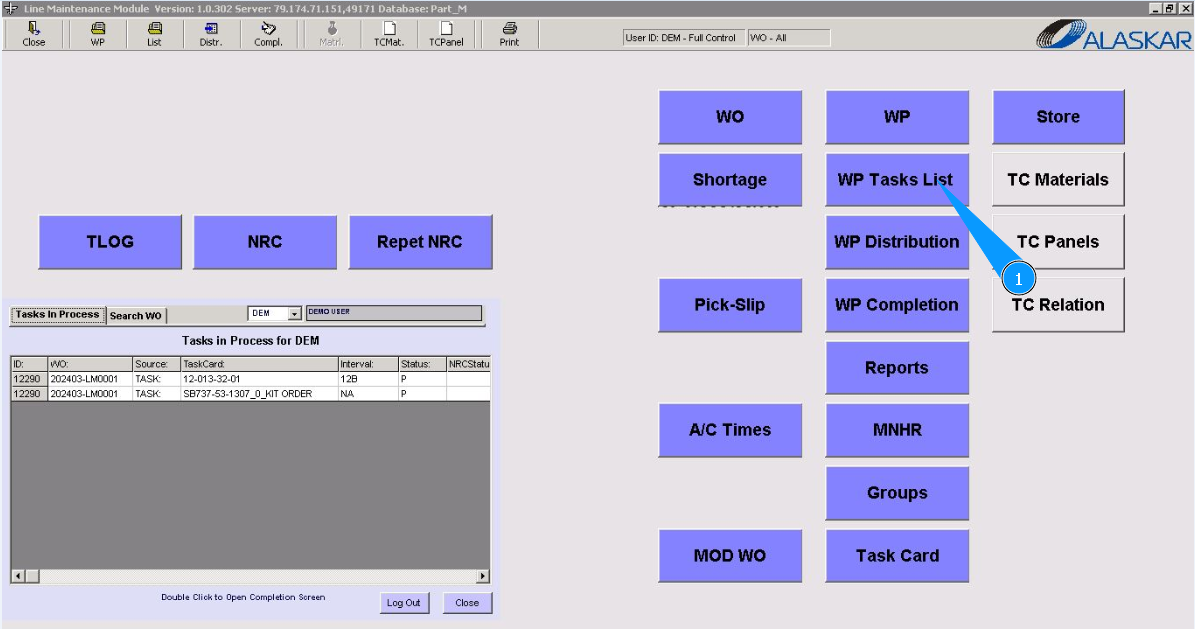Image resolution: width=1195 pixels, height=634 pixels.
Task: Open the Shortage screen
Action: click(730, 180)
